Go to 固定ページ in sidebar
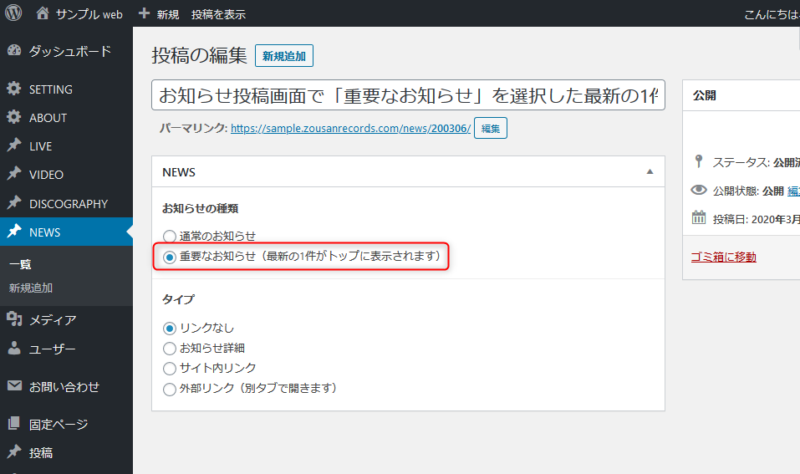800x474 pixels. [58, 424]
